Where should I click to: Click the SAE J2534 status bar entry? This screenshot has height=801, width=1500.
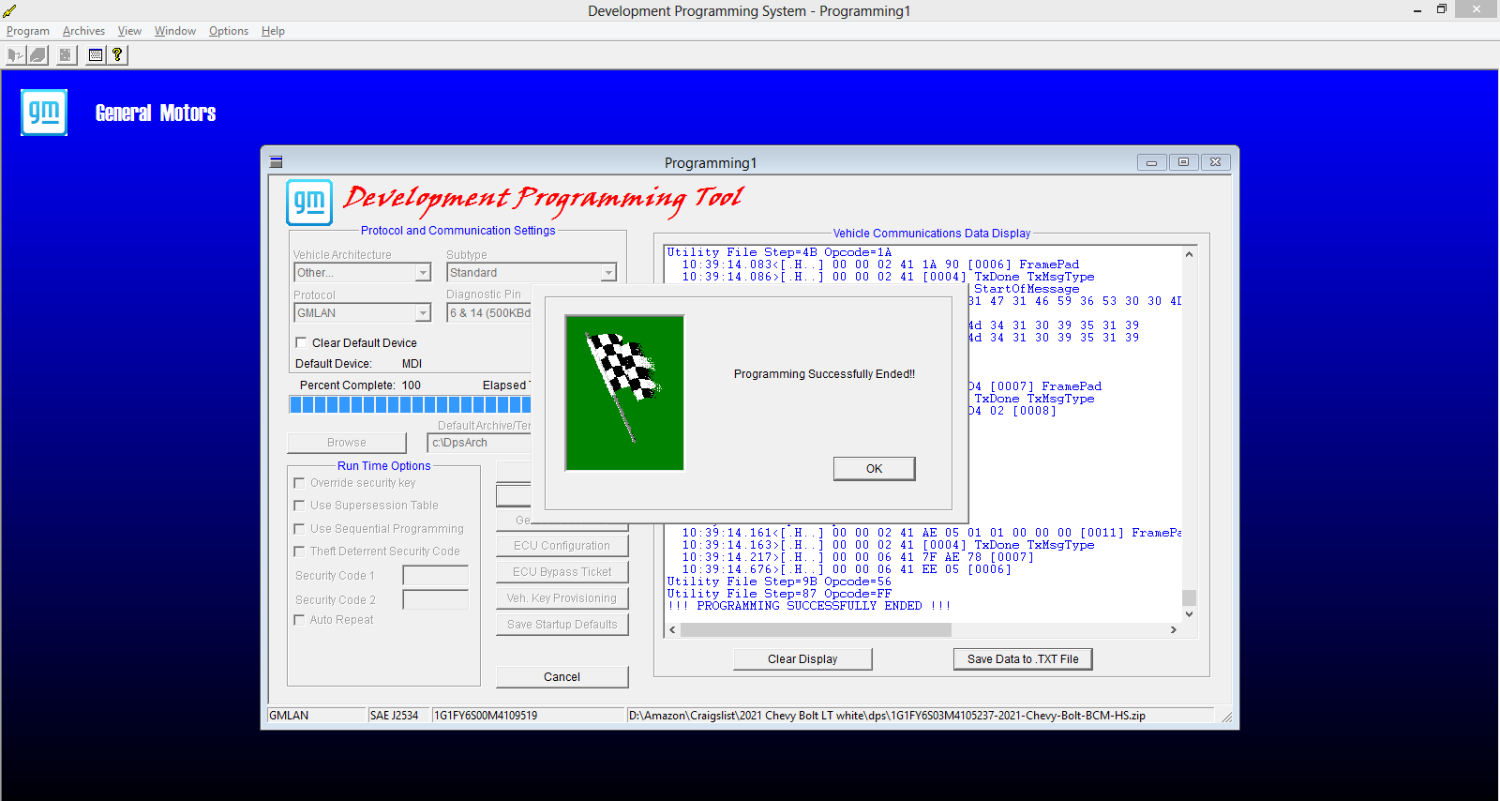[x=394, y=716]
